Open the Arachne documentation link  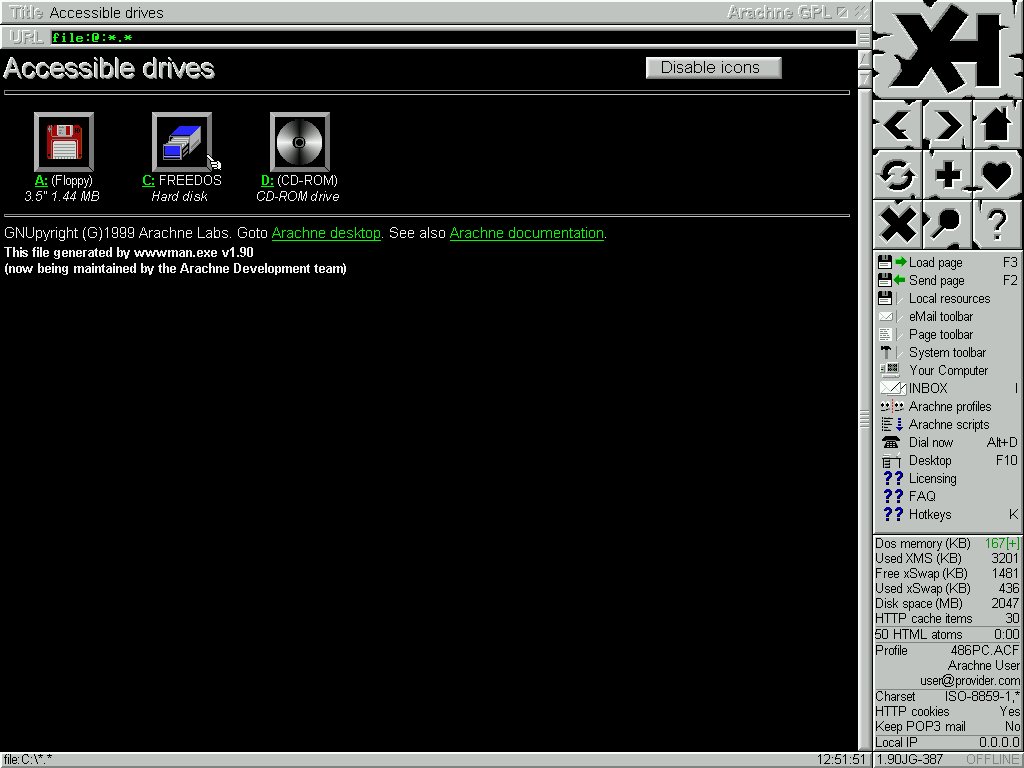(526, 233)
